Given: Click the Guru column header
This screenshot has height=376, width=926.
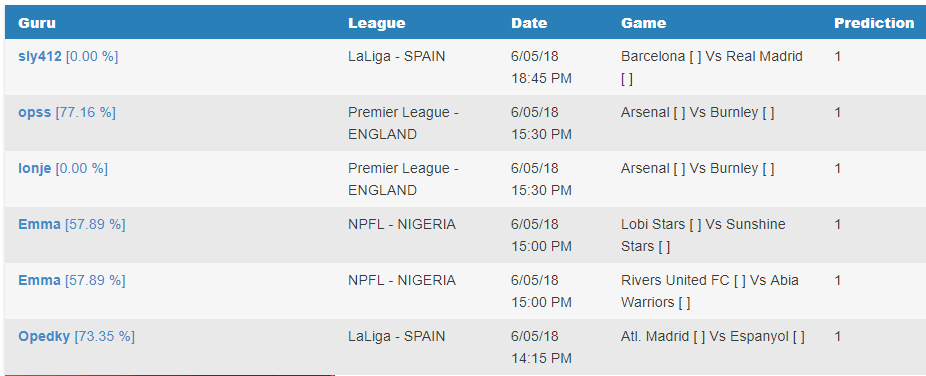Looking at the screenshot, I should point(37,23).
